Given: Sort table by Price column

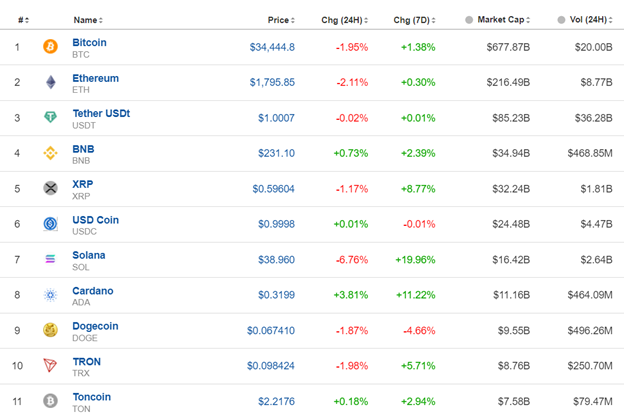Looking at the screenshot, I should click(x=281, y=20).
